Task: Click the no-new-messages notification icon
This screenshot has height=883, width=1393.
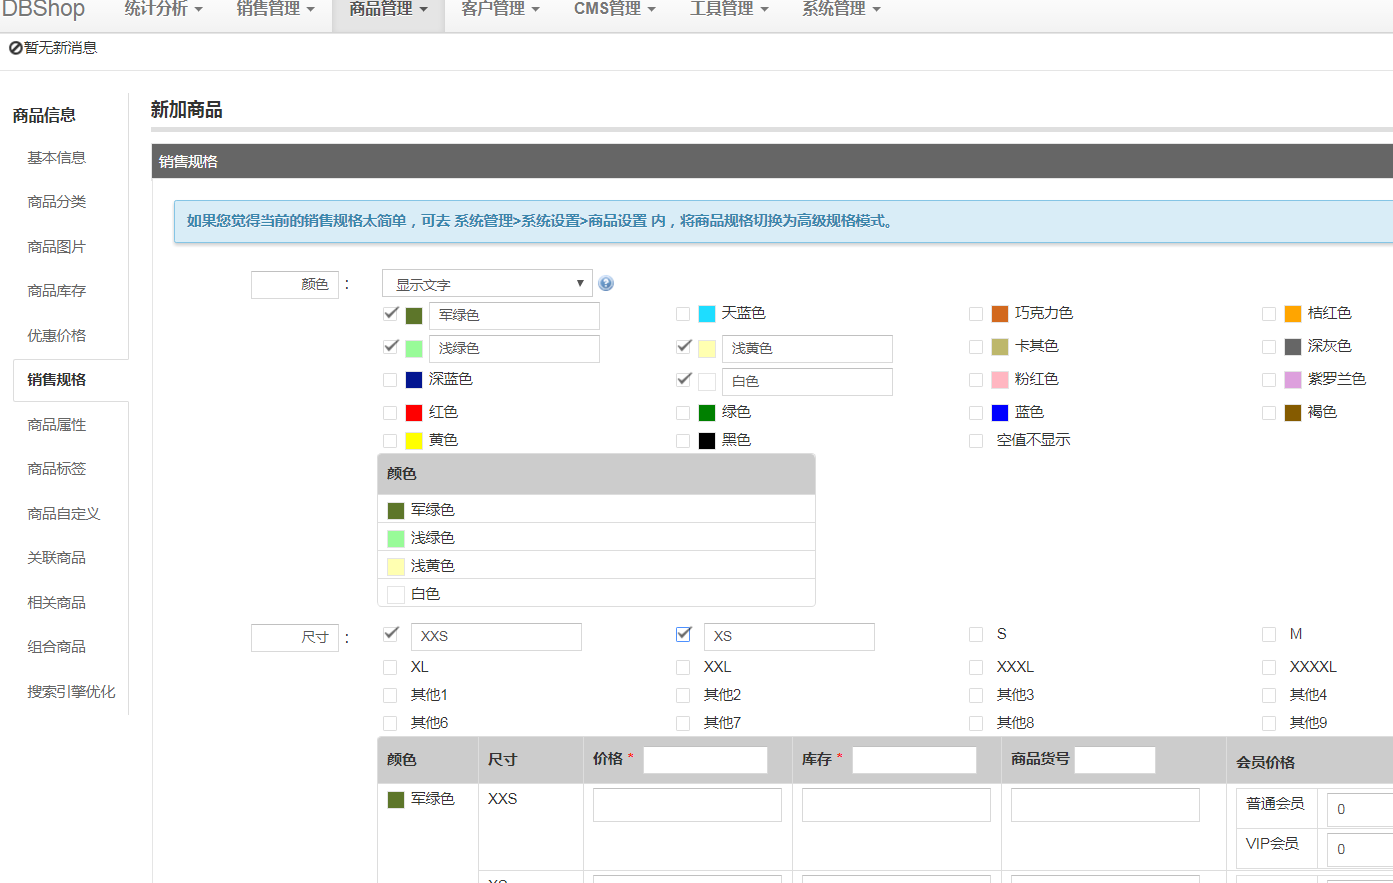Action: pyautogui.click(x=16, y=48)
